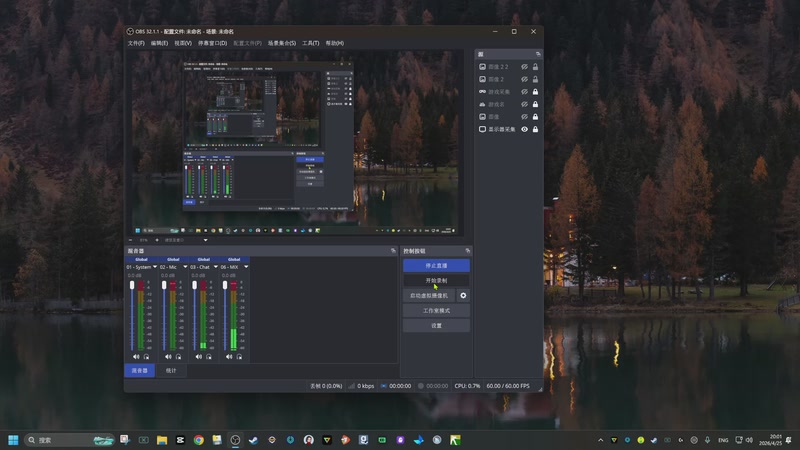This screenshot has height=450, width=800.
Task: Undock the sources panel via its float icon
Action: point(538,54)
